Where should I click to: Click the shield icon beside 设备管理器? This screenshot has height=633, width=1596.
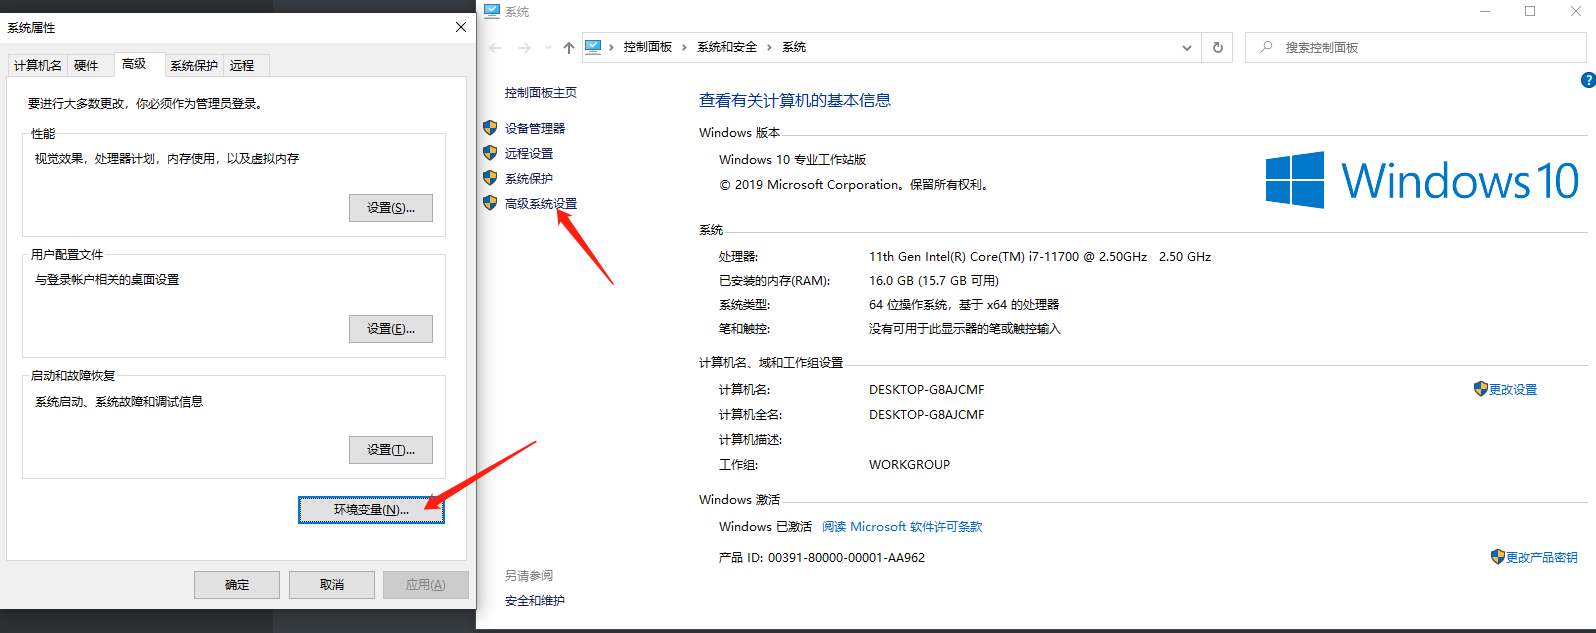coord(490,128)
